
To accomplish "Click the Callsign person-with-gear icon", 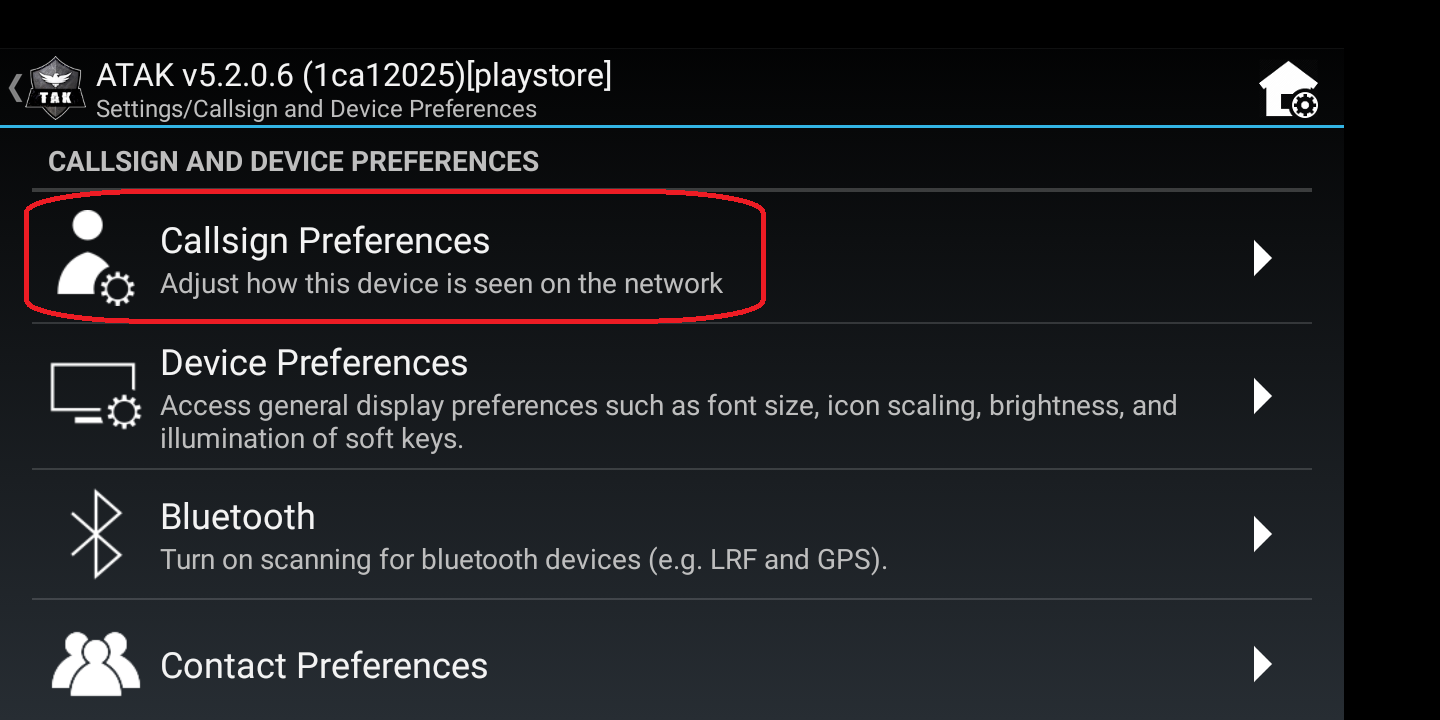I will [91, 257].
